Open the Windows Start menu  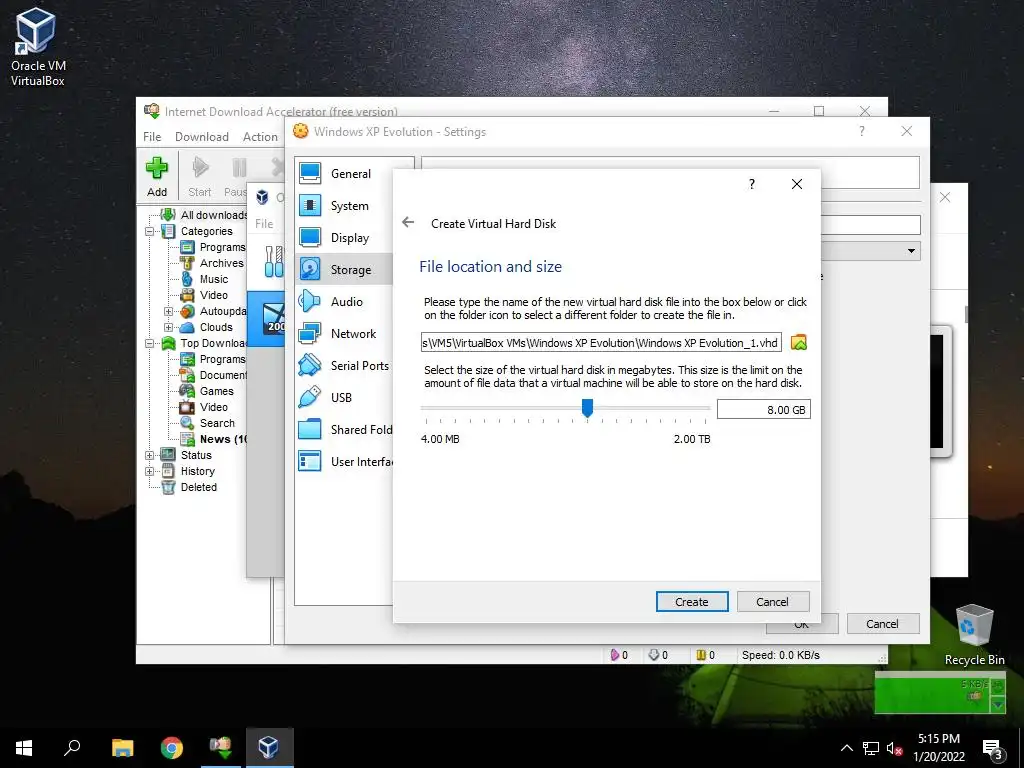(x=24, y=748)
